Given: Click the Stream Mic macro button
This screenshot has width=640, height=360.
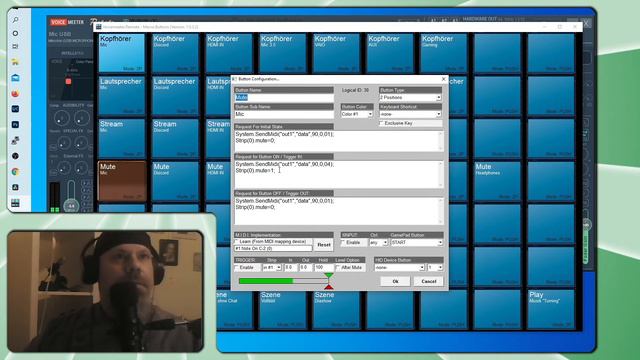Looking at the screenshot, I should pos(122,139).
